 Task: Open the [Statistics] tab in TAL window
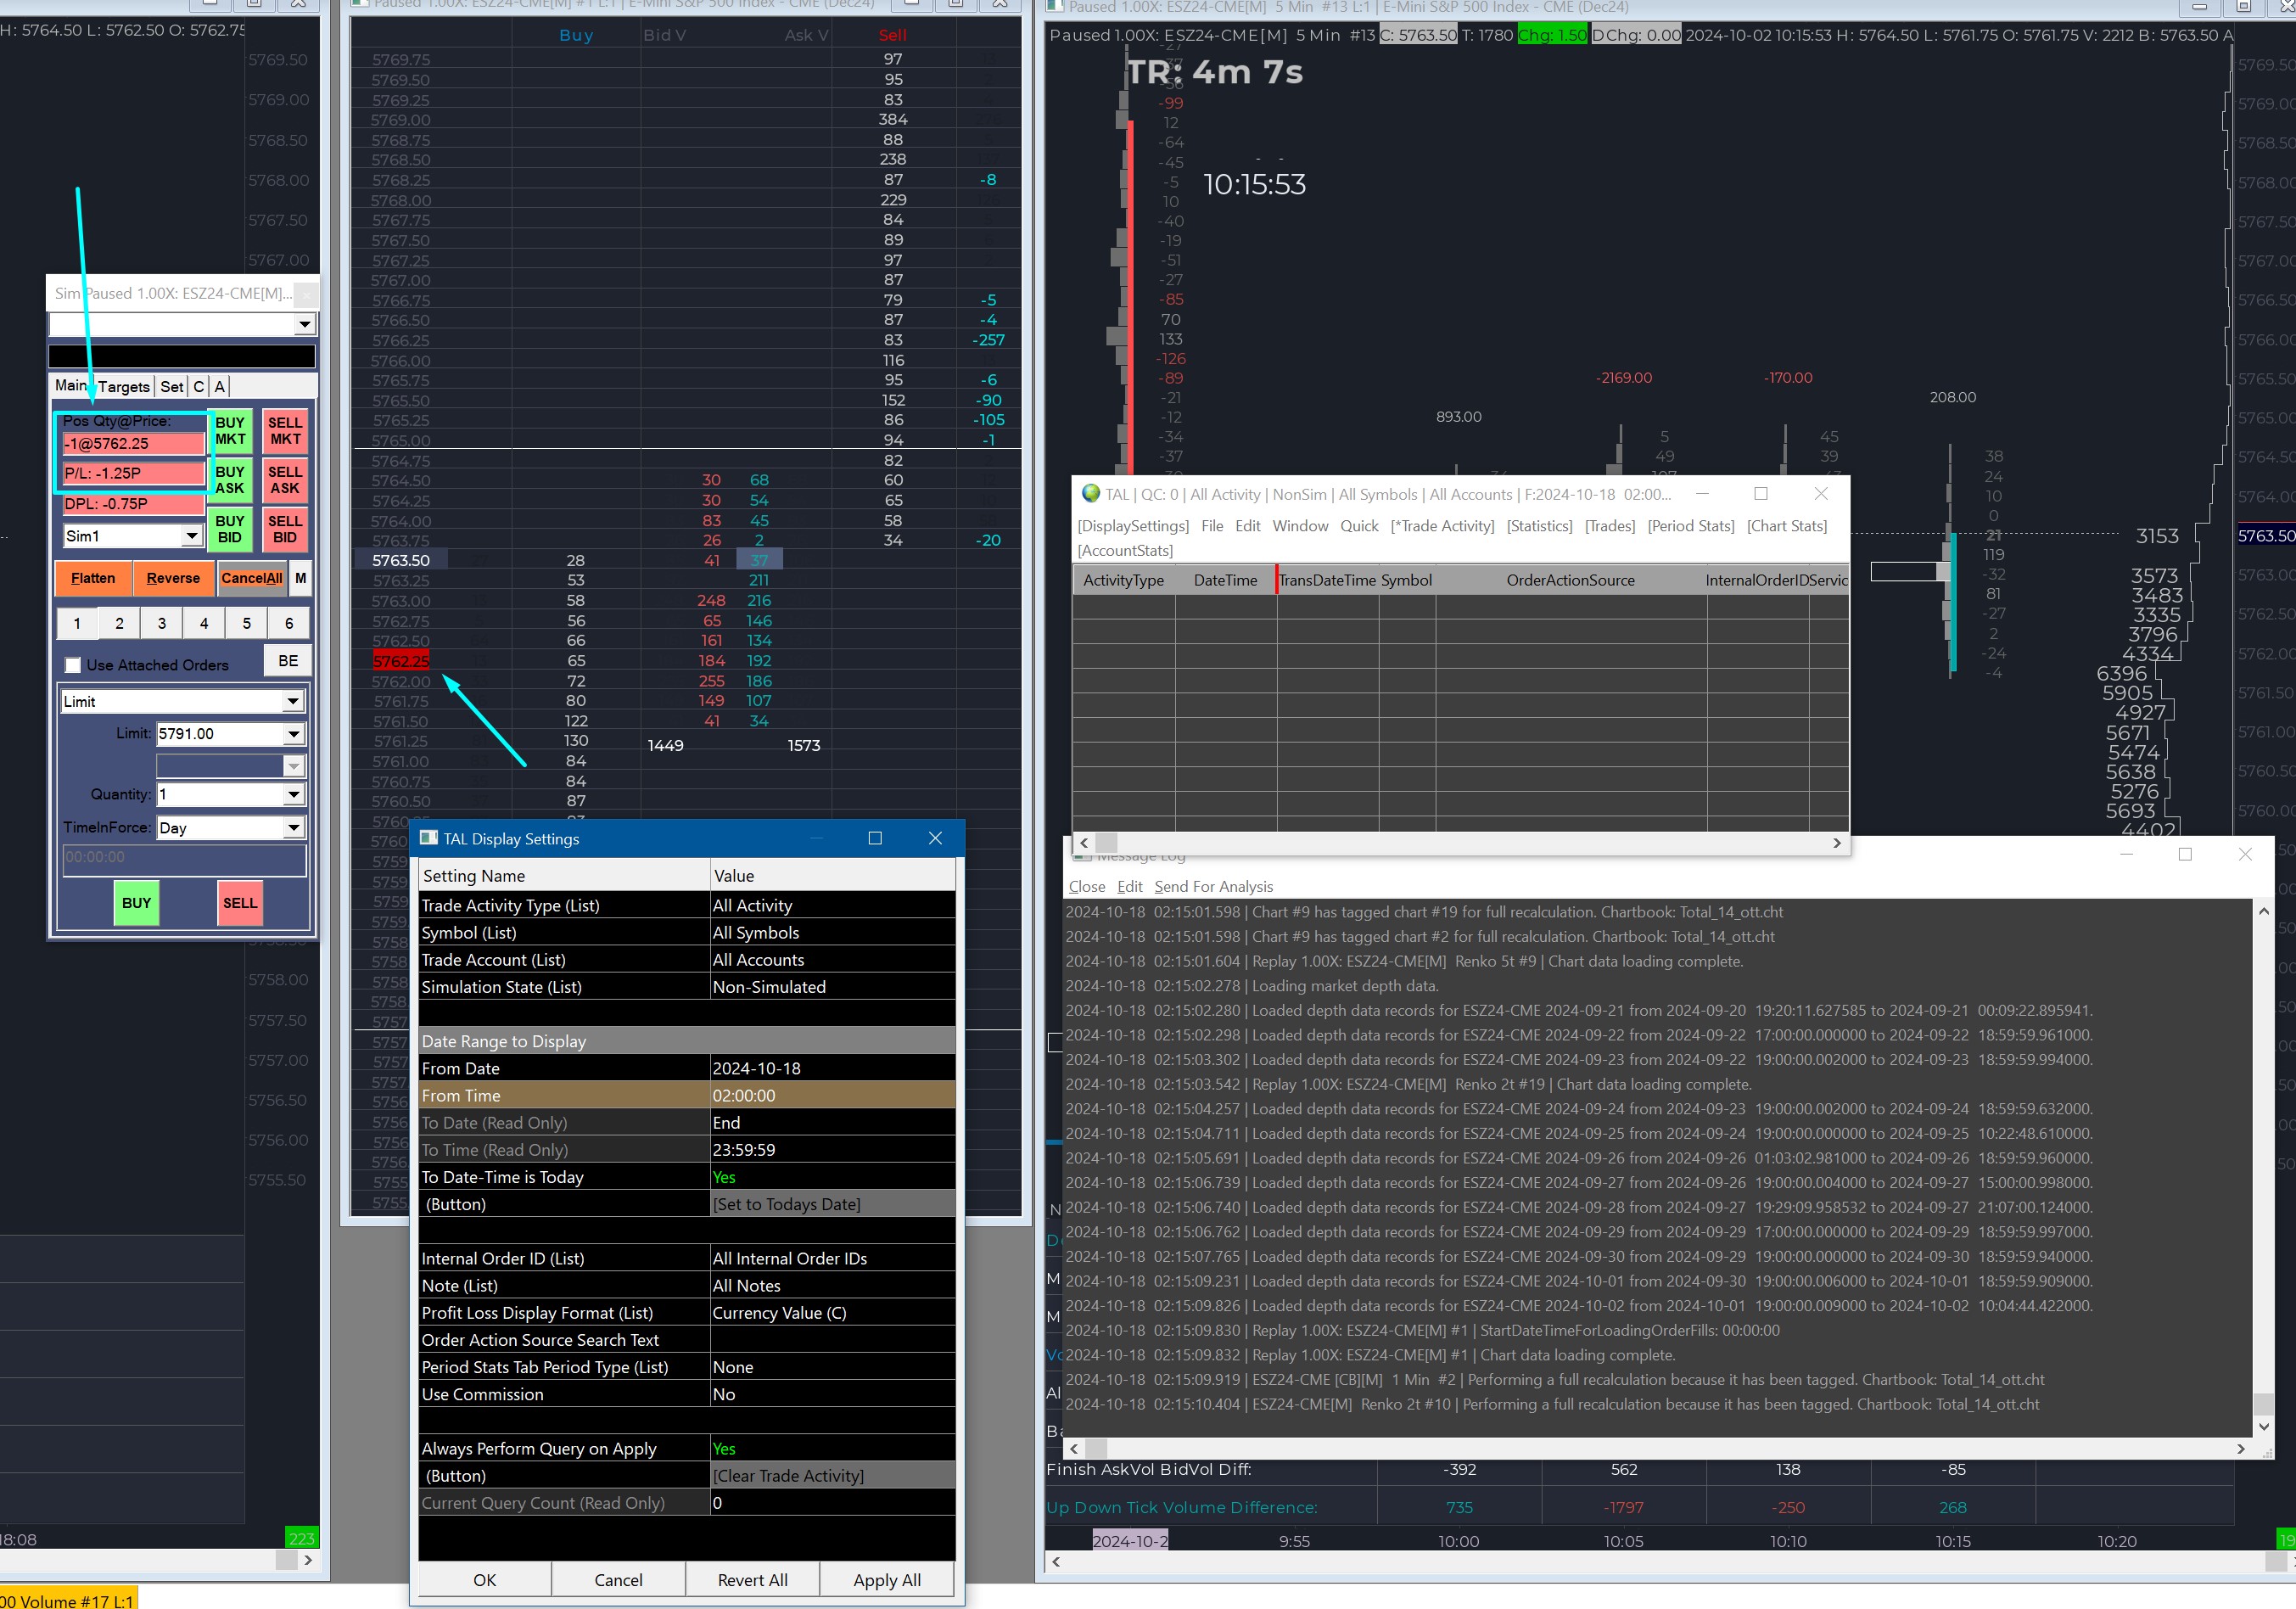[x=1539, y=526]
